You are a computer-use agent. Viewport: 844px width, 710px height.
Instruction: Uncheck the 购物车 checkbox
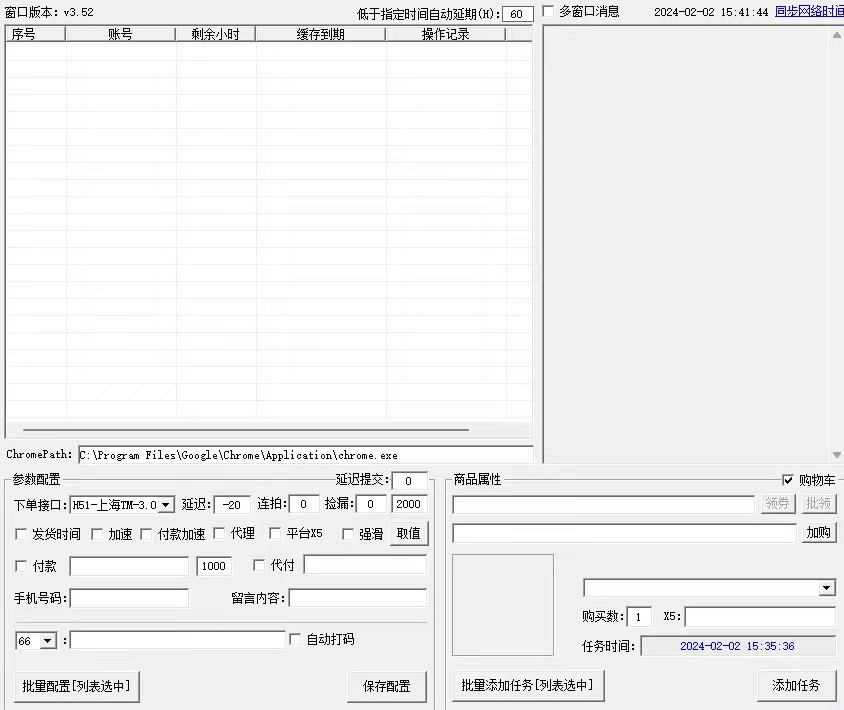pyautogui.click(x=788, y=480)
